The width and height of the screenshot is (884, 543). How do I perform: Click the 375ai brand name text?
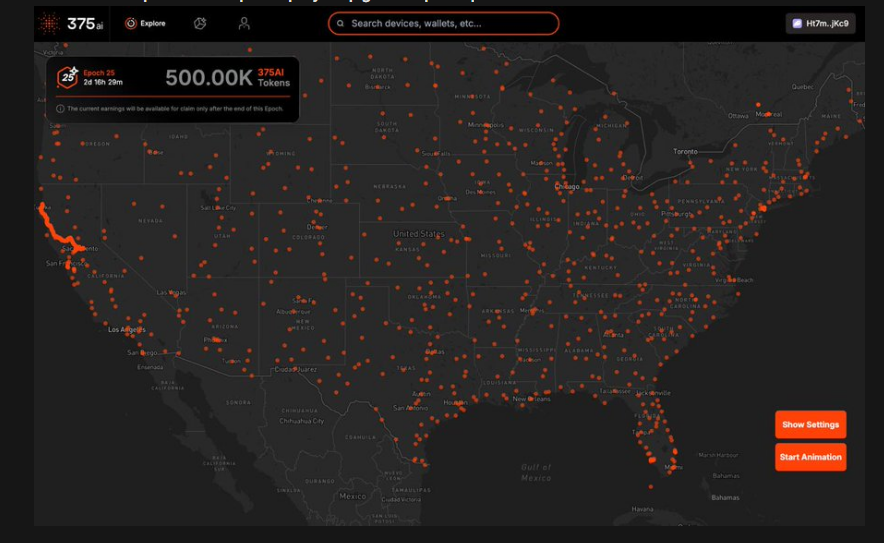point(81,24)
